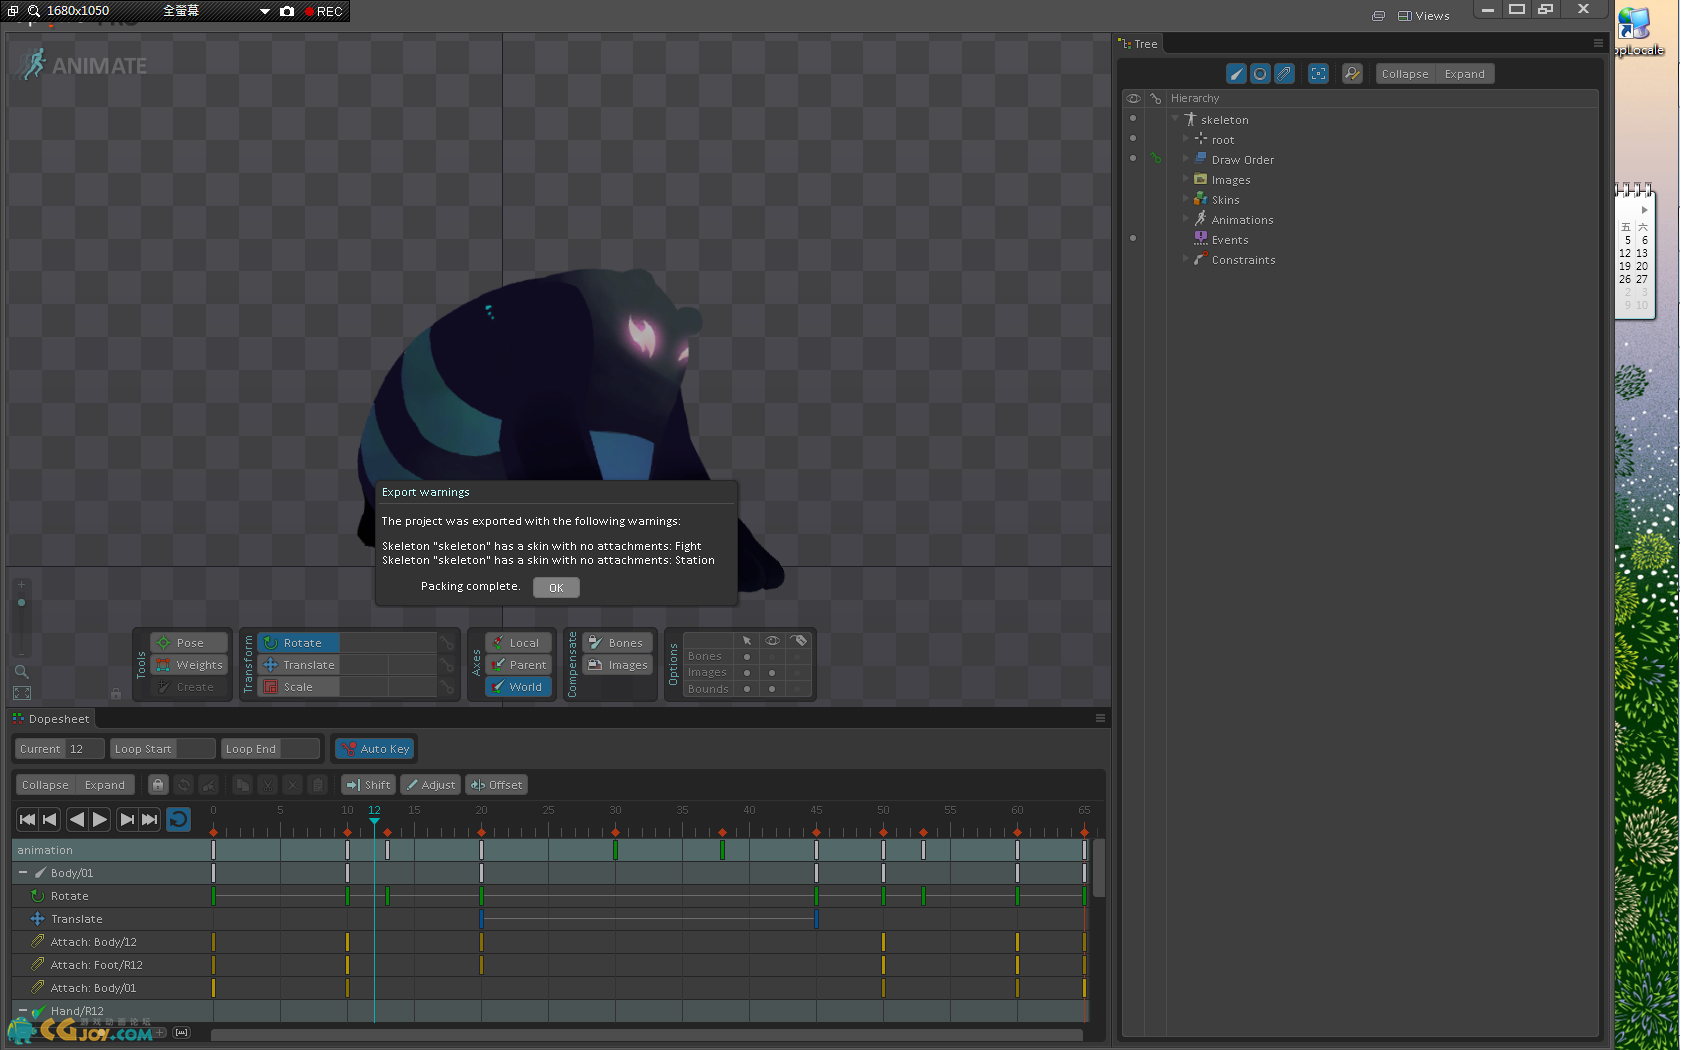Toggle visibility dot for Draw Order
Viewport: 1684px width, 1050px height.
1133,158
